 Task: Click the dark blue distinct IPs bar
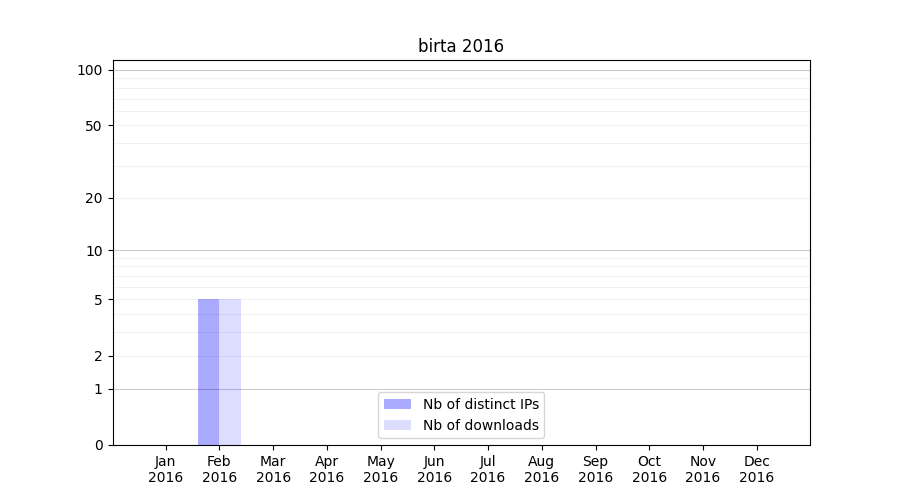tap(208, 372)
